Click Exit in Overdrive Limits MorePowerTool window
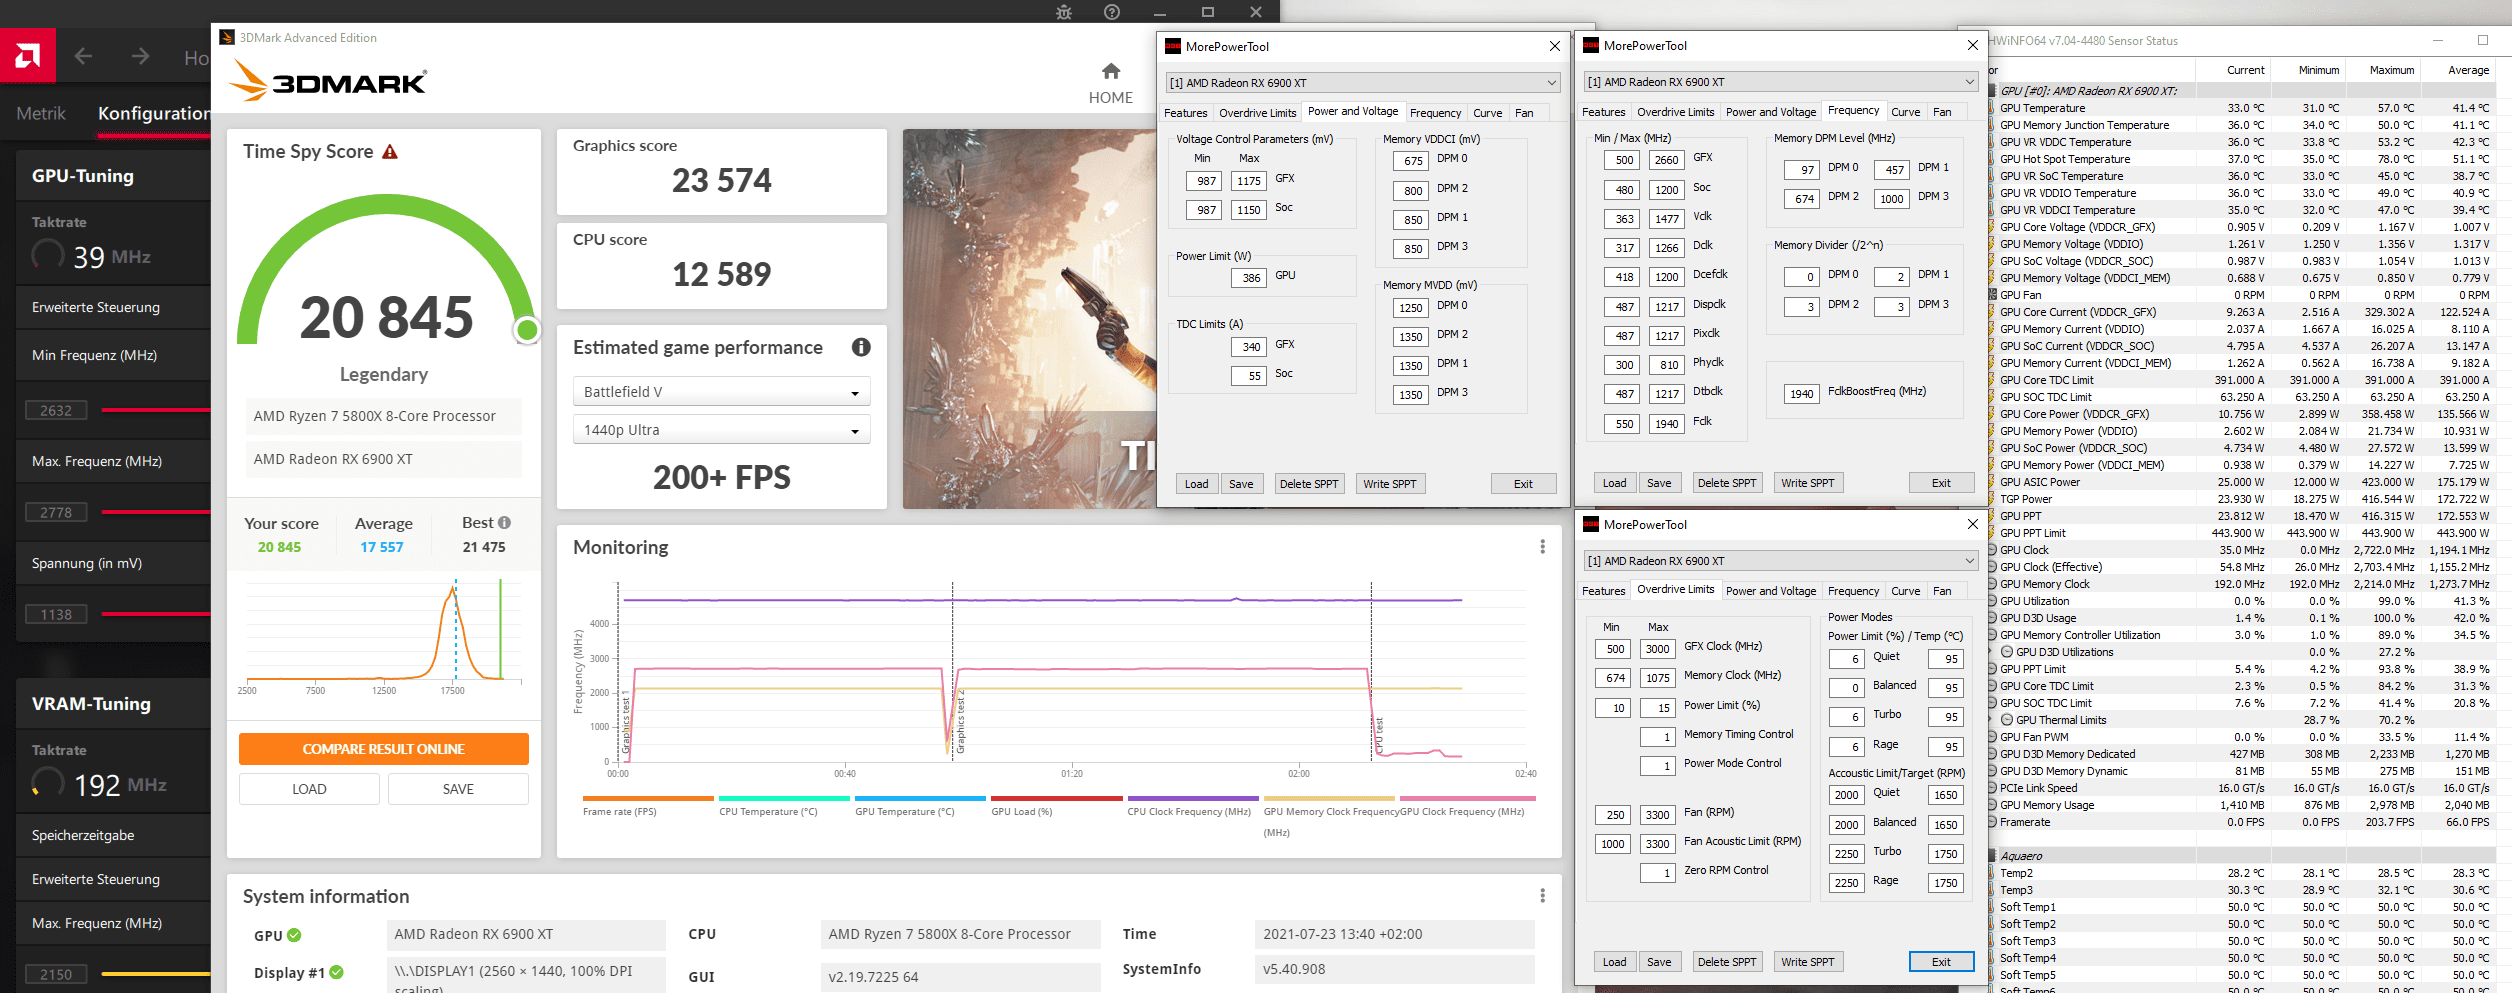Screen dimensions: 2512x993 (x=1941, y=962)
